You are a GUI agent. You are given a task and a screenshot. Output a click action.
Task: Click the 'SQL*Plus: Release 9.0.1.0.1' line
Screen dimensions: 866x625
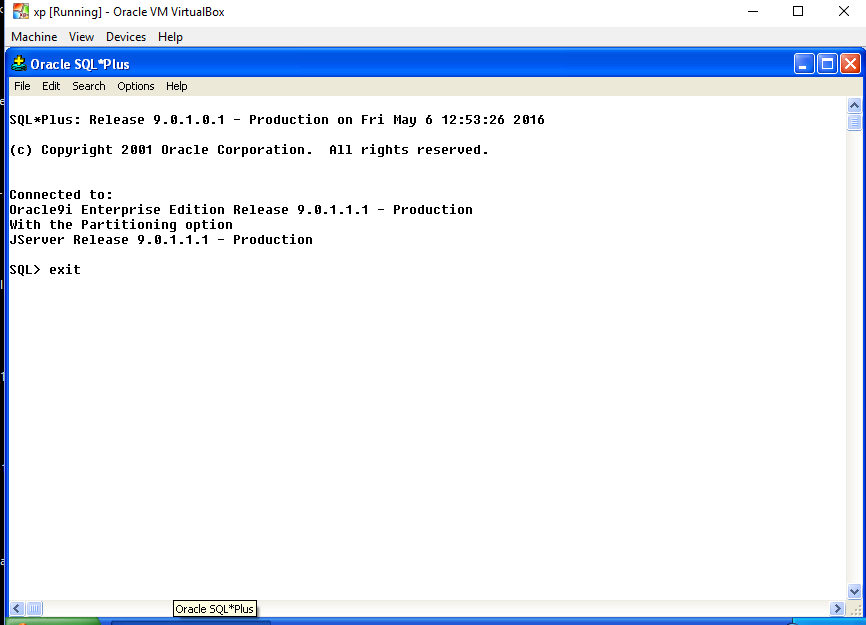coord(277,119)
